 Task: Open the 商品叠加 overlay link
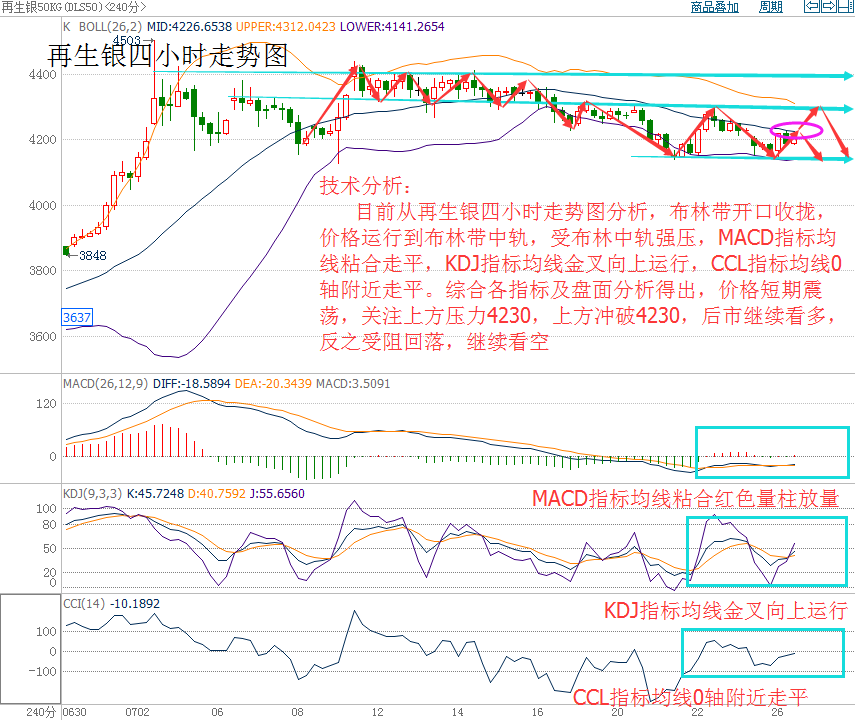tap(714, 8)
